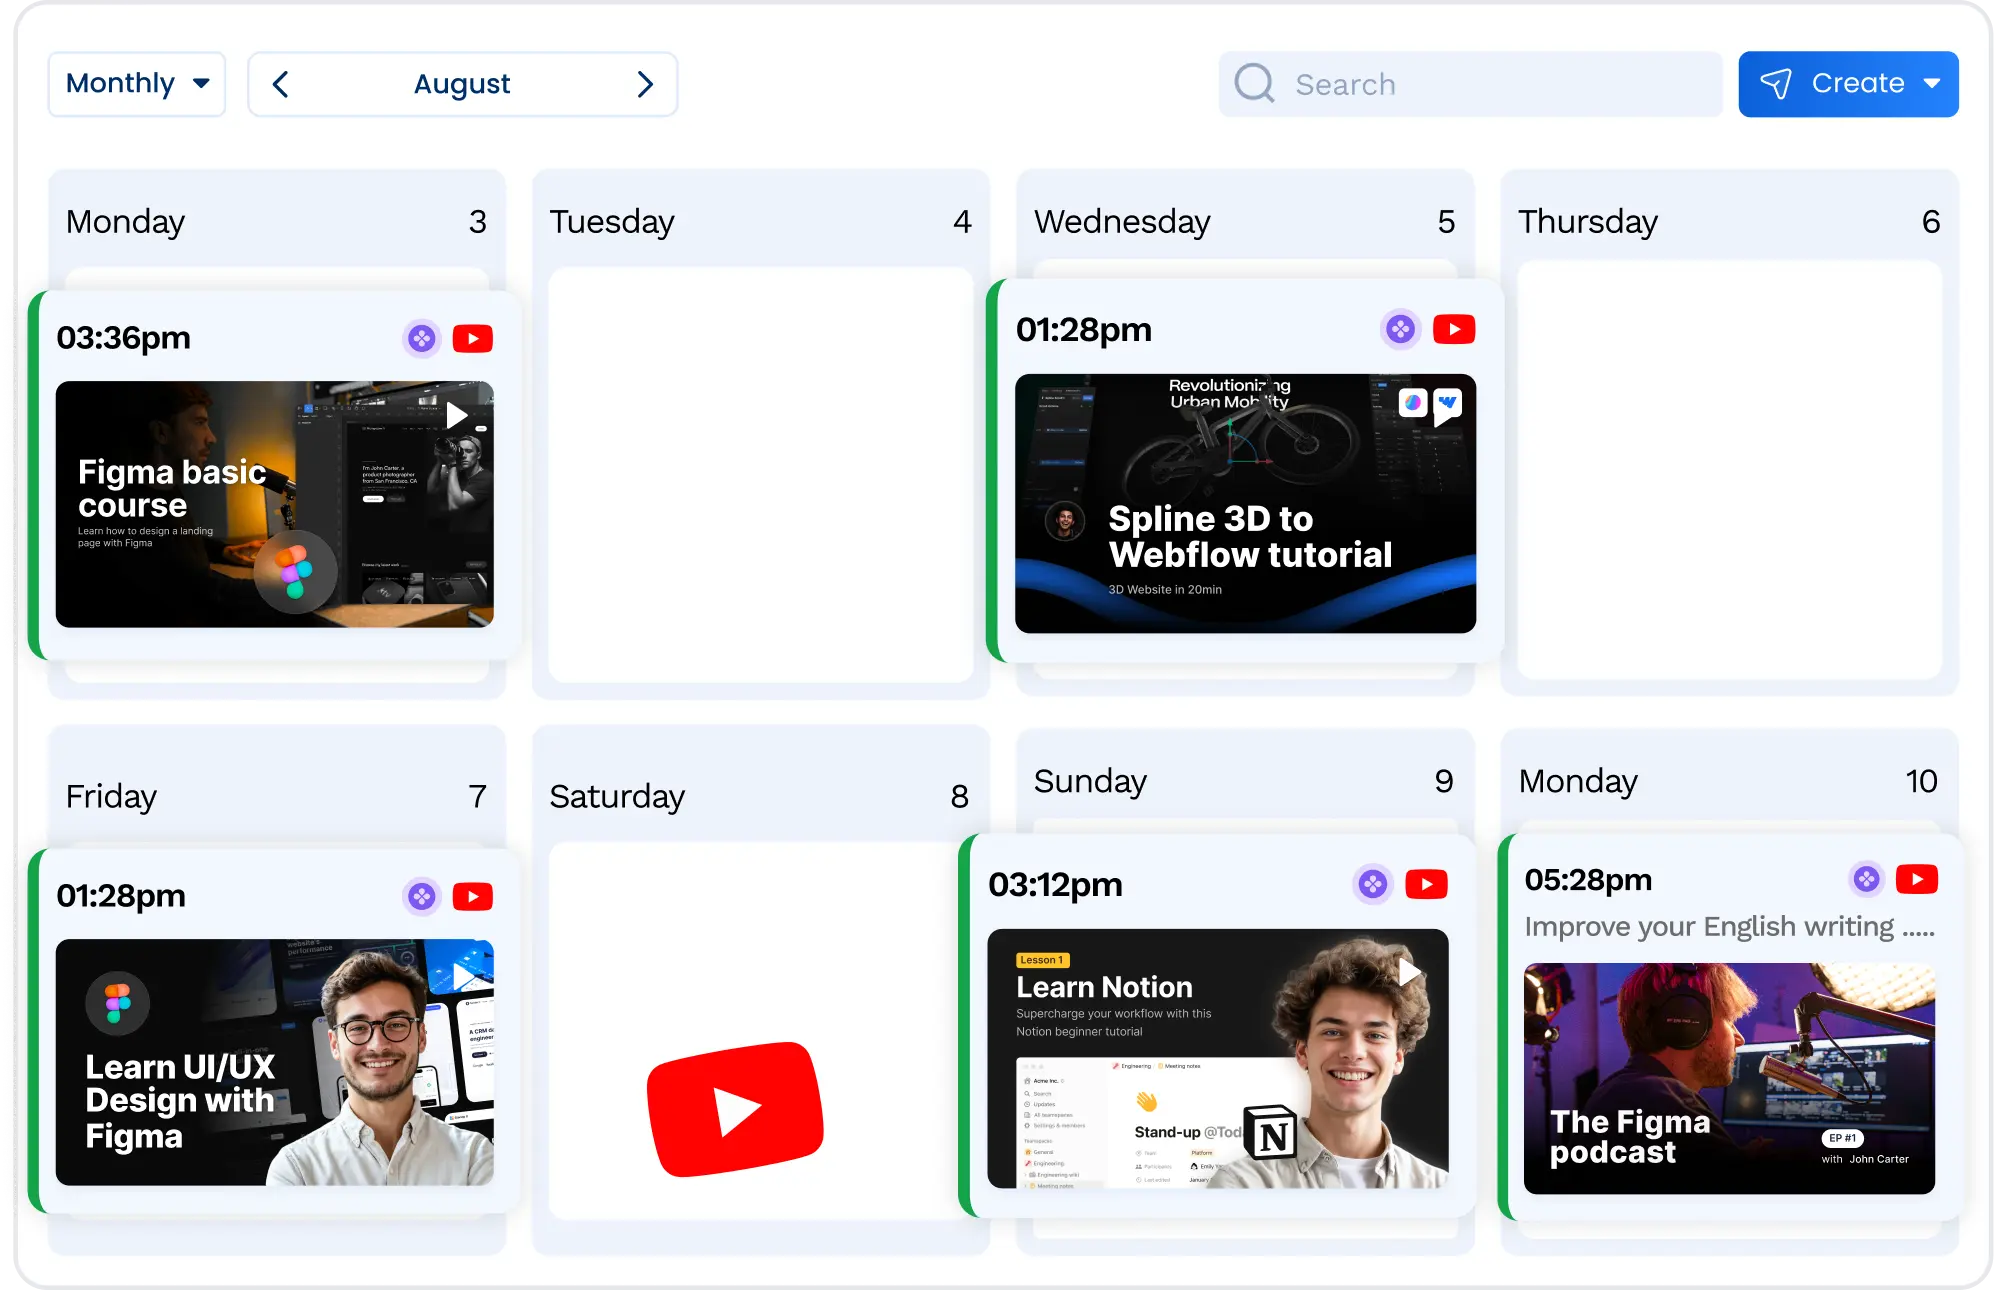This screenshot has width=1994, height=1290.
Task: Click the YouTube icon on The Figma podcast event
Action: (x=1918, y=879)
